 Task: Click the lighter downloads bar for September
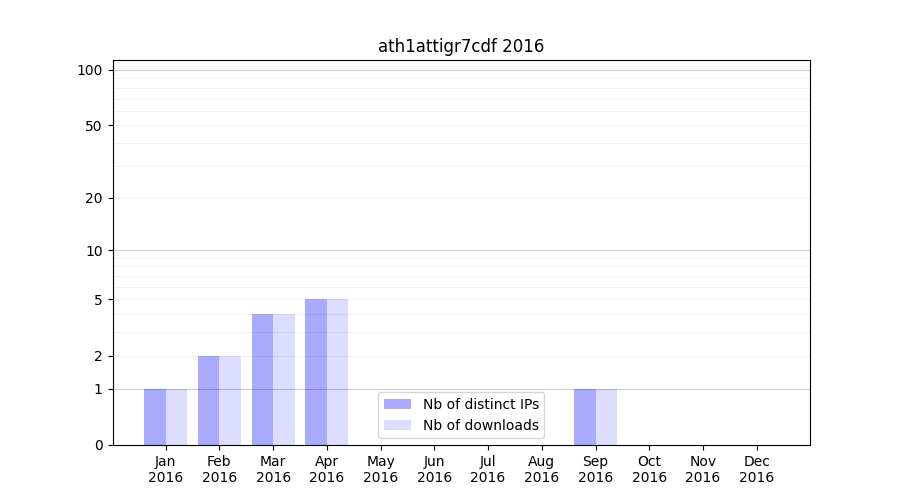point(606,417)
